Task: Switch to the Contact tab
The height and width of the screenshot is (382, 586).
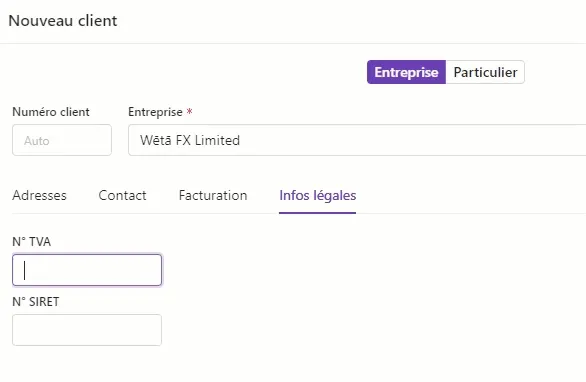Action: coord(122,195)
